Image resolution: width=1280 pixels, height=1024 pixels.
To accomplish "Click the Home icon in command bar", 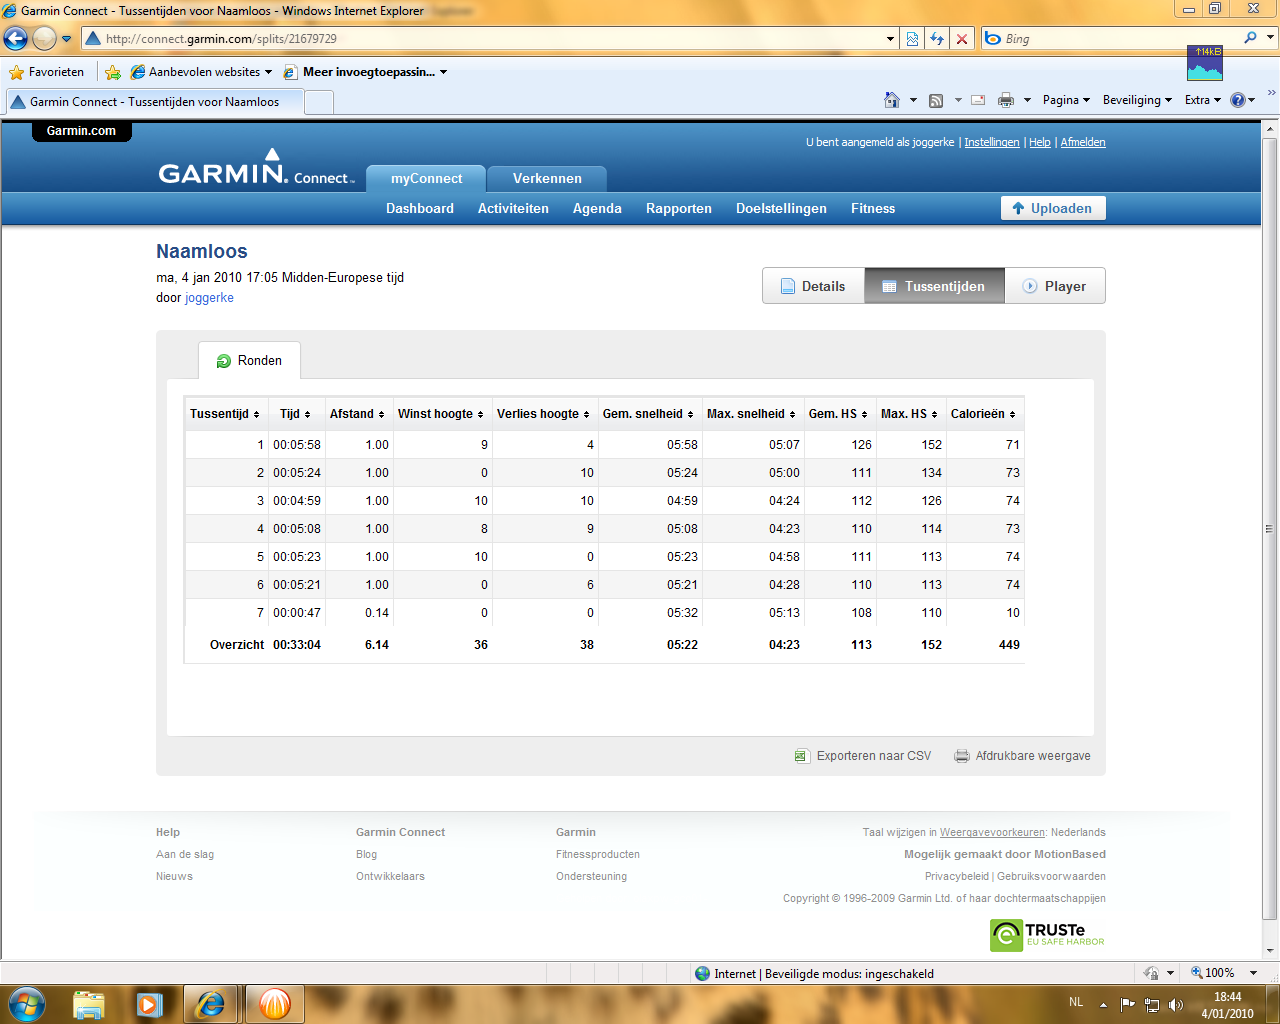I will coord(892,100).
